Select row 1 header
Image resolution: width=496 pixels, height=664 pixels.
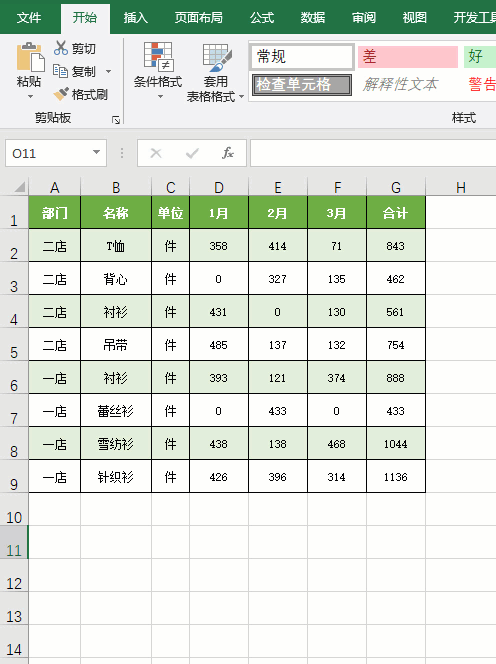tap(14, 213)
